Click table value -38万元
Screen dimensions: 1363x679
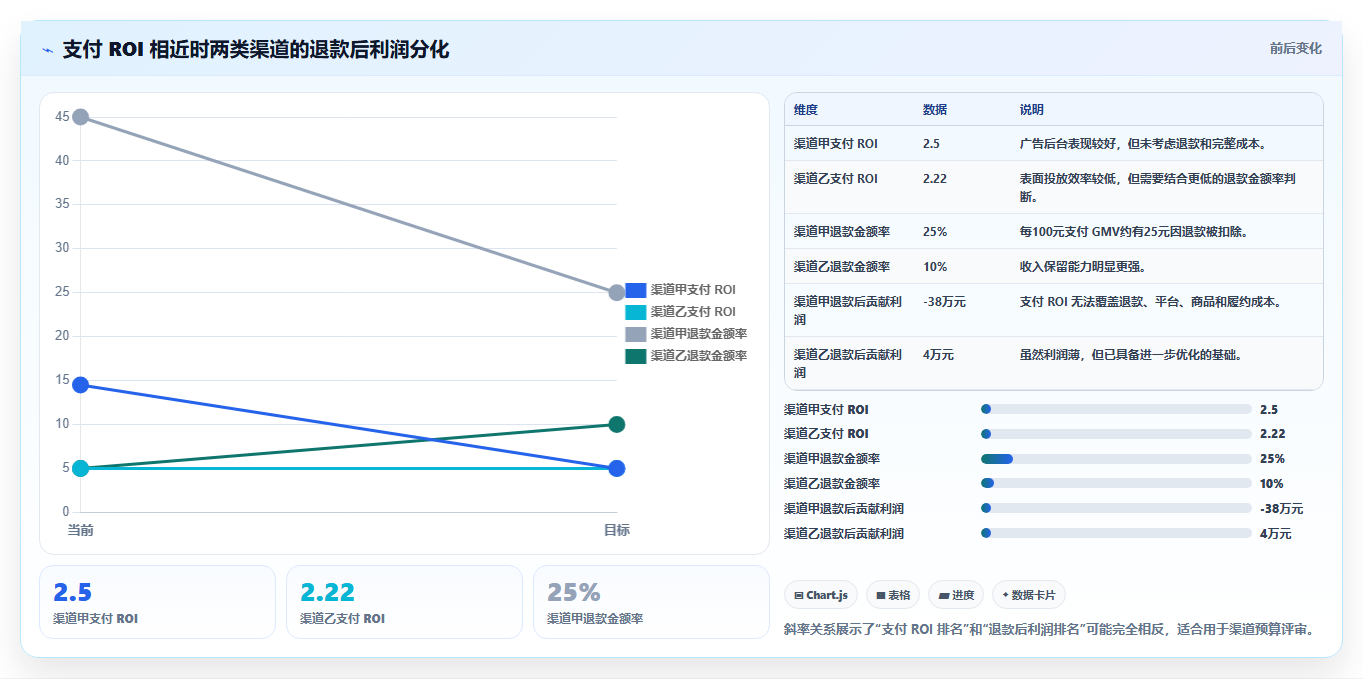(x=945, y=302)
